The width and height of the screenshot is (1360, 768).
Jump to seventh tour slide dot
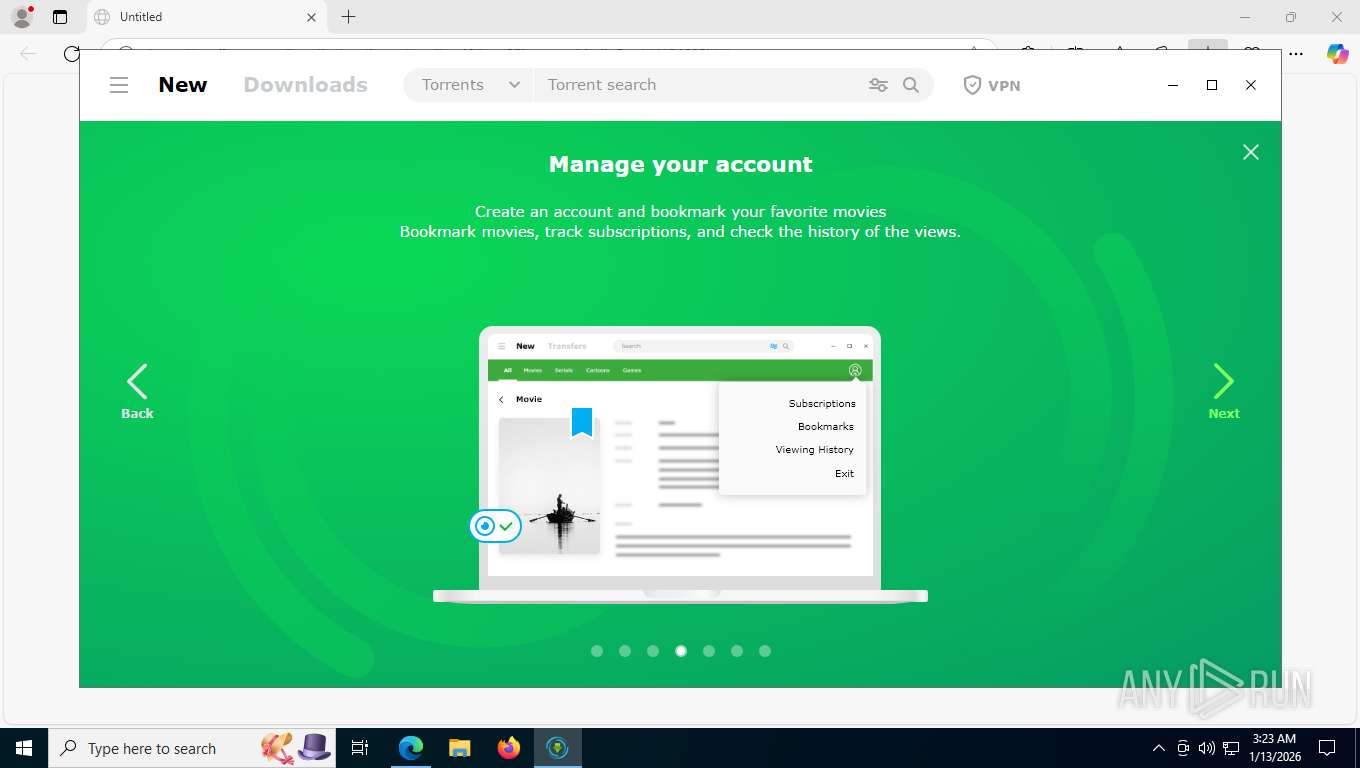click(x=765, y=651)
